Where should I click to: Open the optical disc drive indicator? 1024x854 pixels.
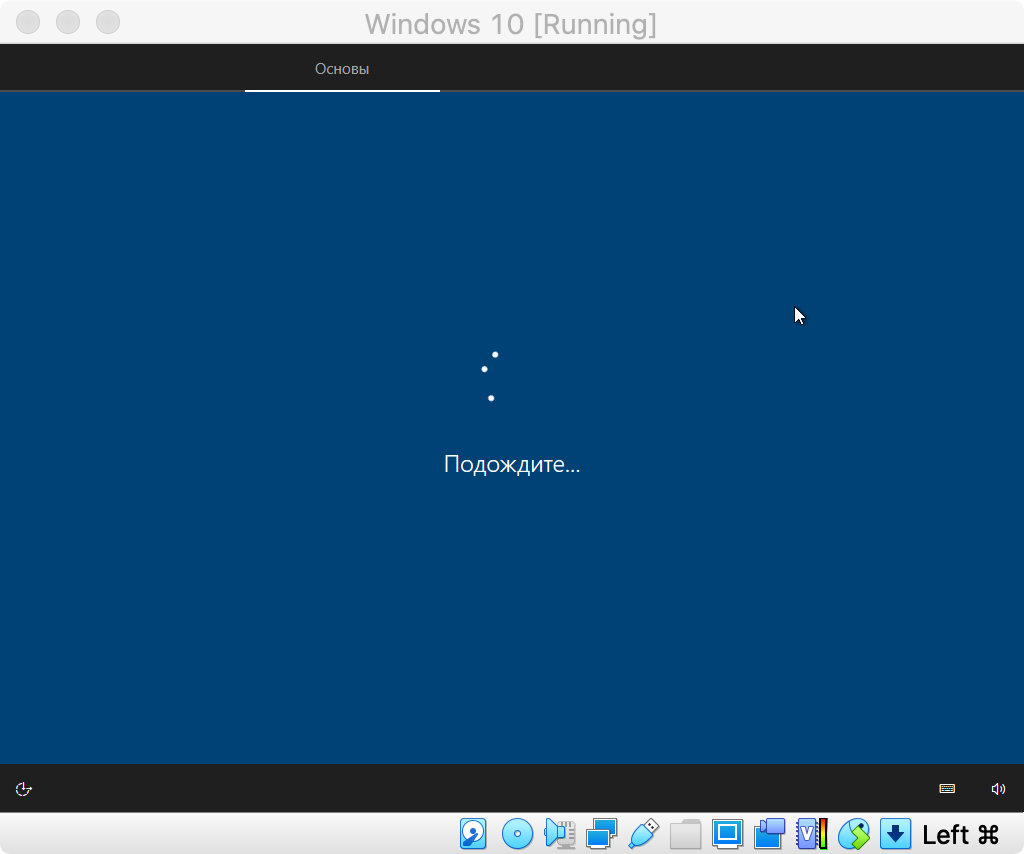coord(517,834)
